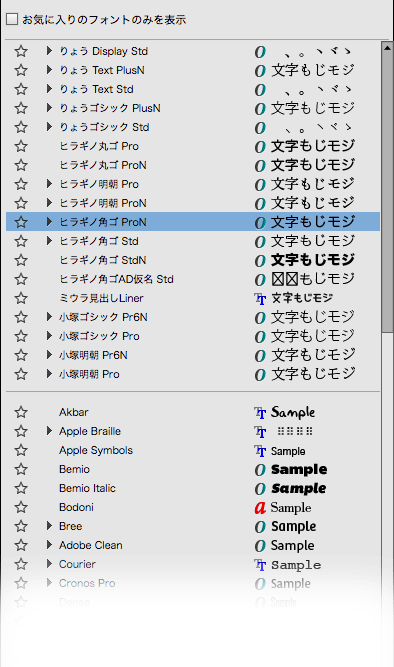Select Bemio font name
The image size is (394, 667).
[x=74, y=469]
